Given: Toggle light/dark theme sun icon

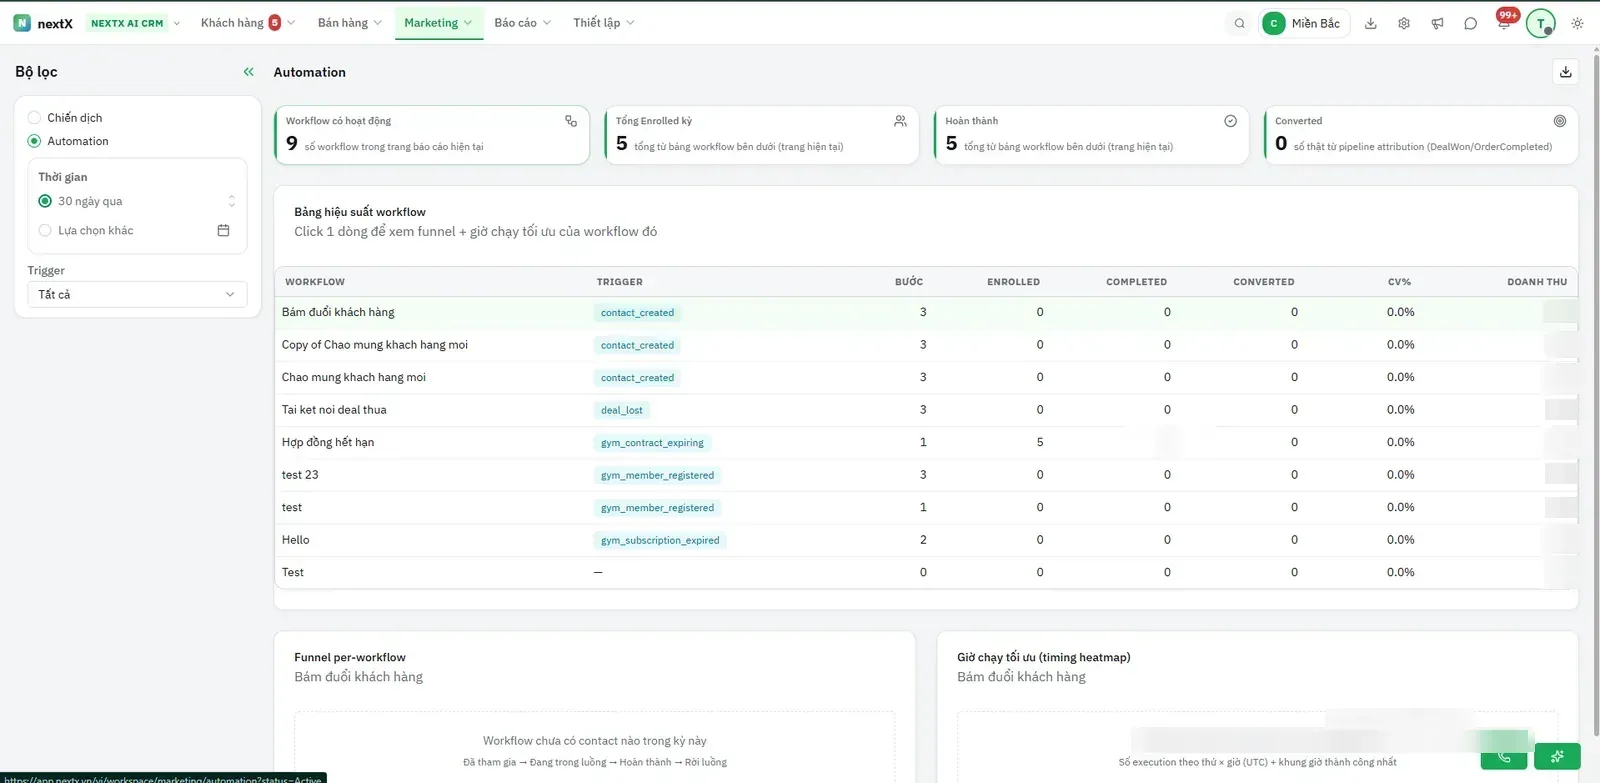Looking at the screenshot, I should click(1577, 23).
